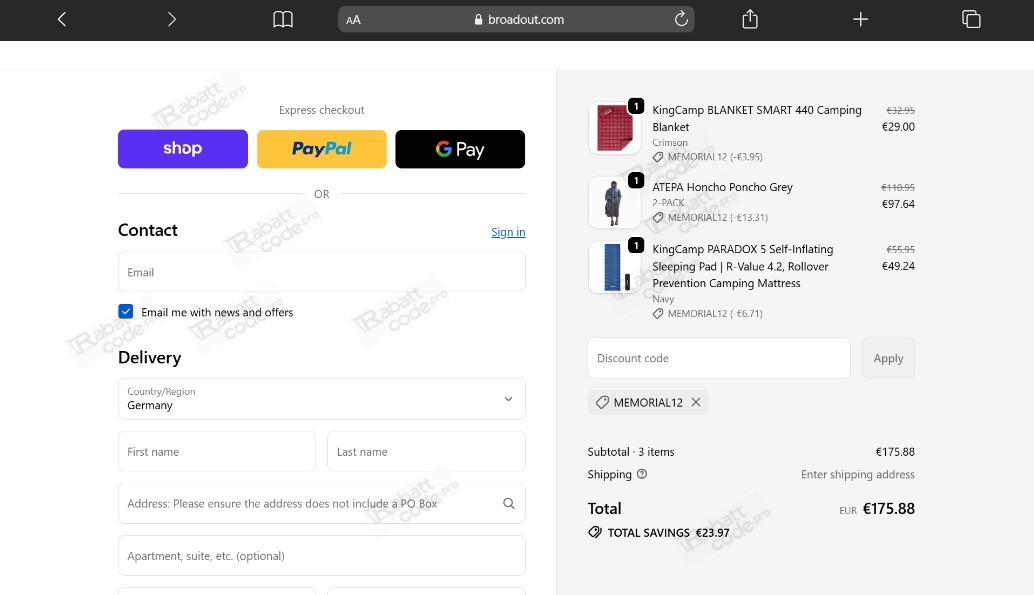Click the Total Savings tag icon
The image size is (1034, 595).
(595, 532)
